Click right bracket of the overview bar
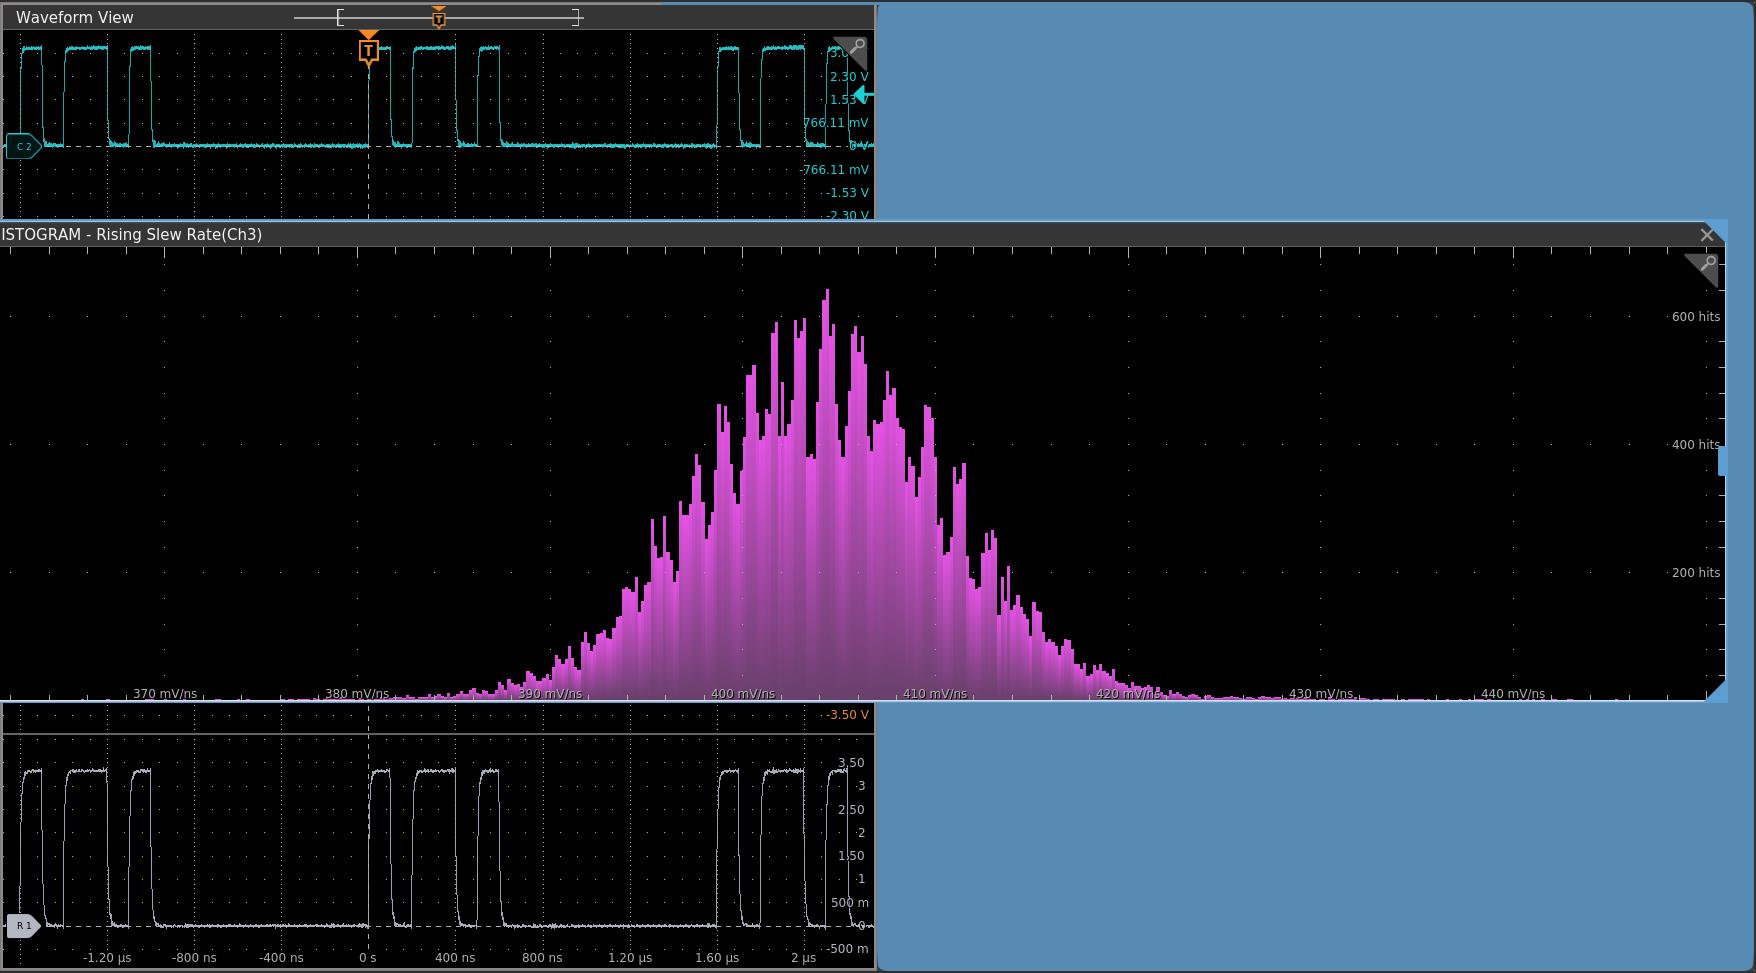 click(576, 17)
